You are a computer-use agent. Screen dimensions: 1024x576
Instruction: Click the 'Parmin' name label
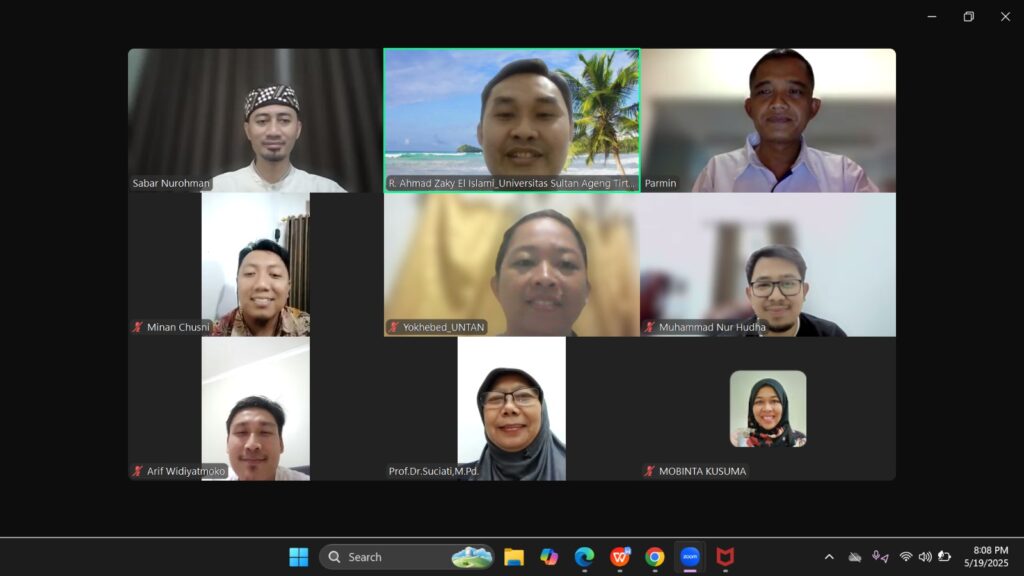[x=660, y=184]
